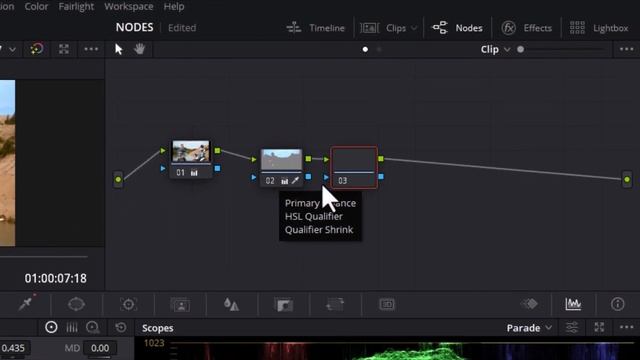Open the Workspace menu

point(129,7)
